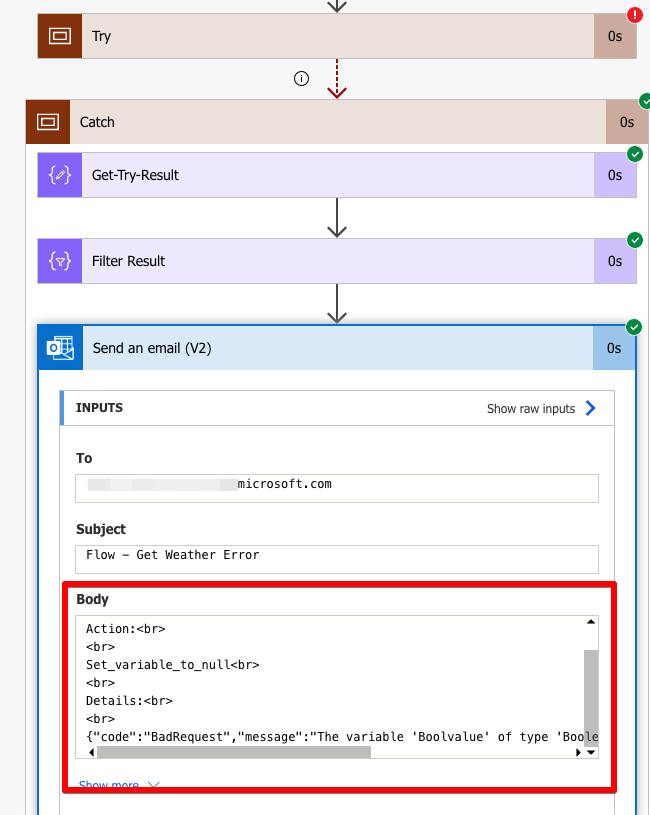Click the 0s duration on Get-Try-Result
Image resolution: width=650 pixels, height=815 pixels.
615,175
